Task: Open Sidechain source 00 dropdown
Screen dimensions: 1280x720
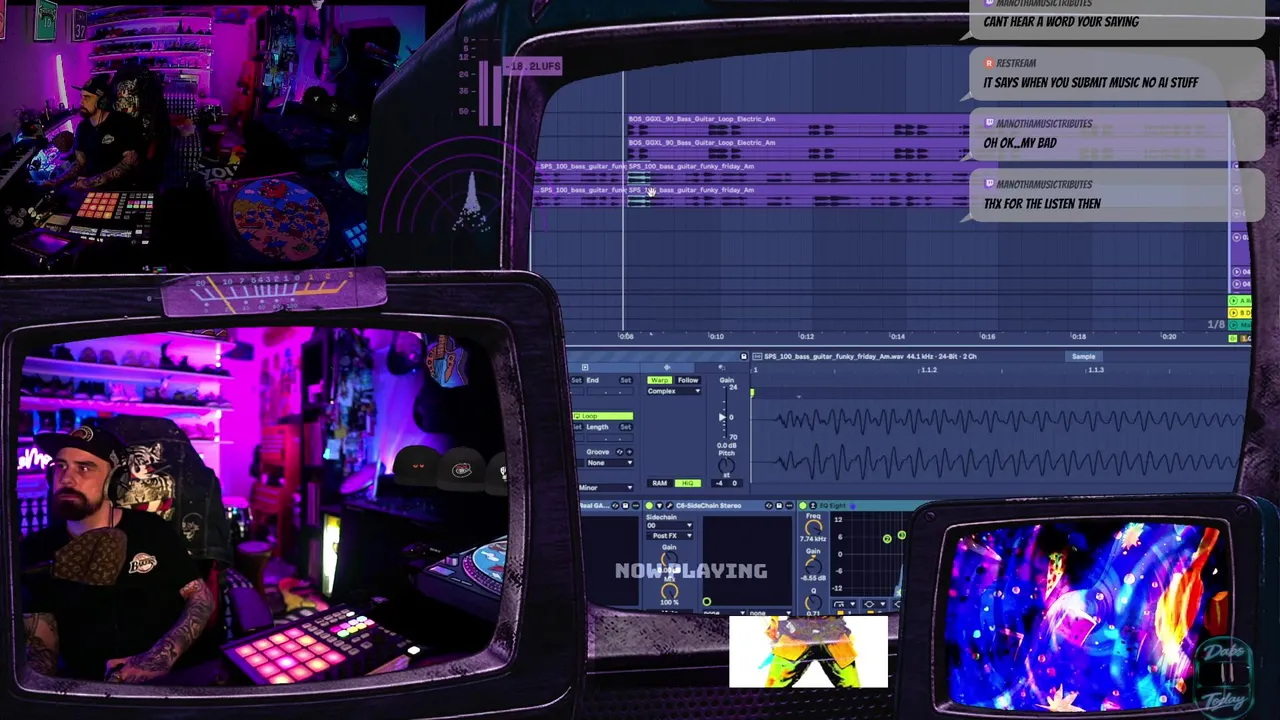Action: 669,525
